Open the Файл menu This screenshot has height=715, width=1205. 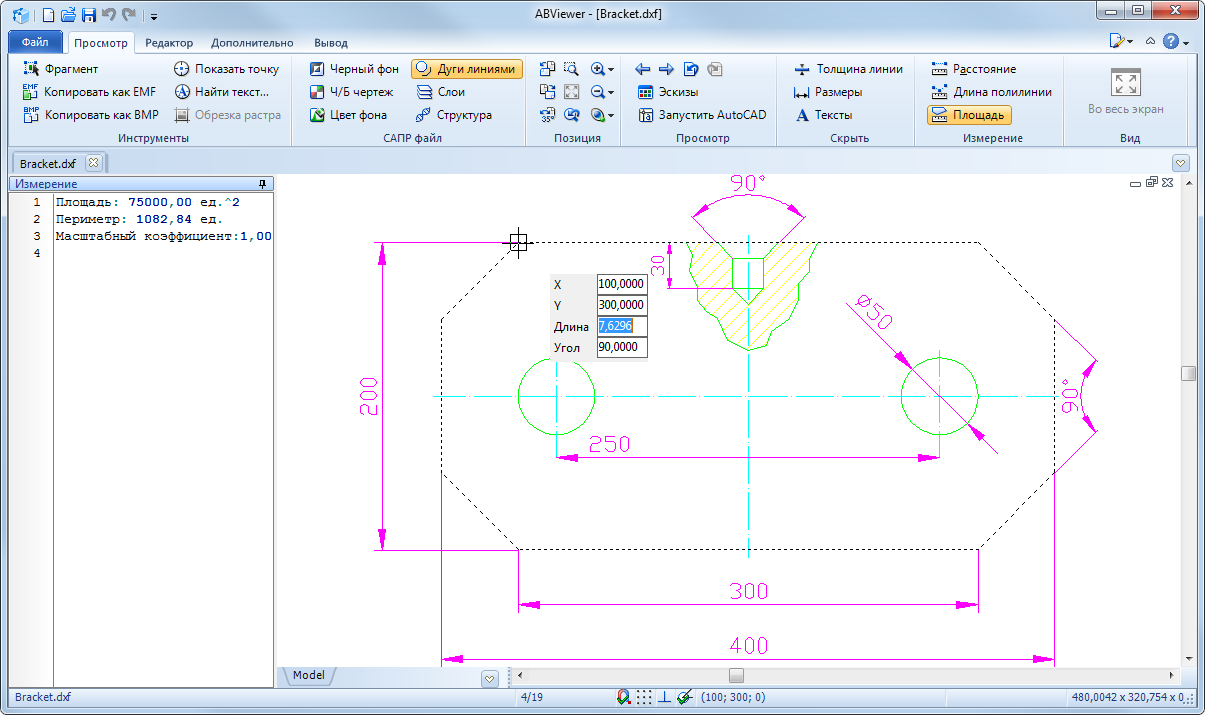click(35, 43)
